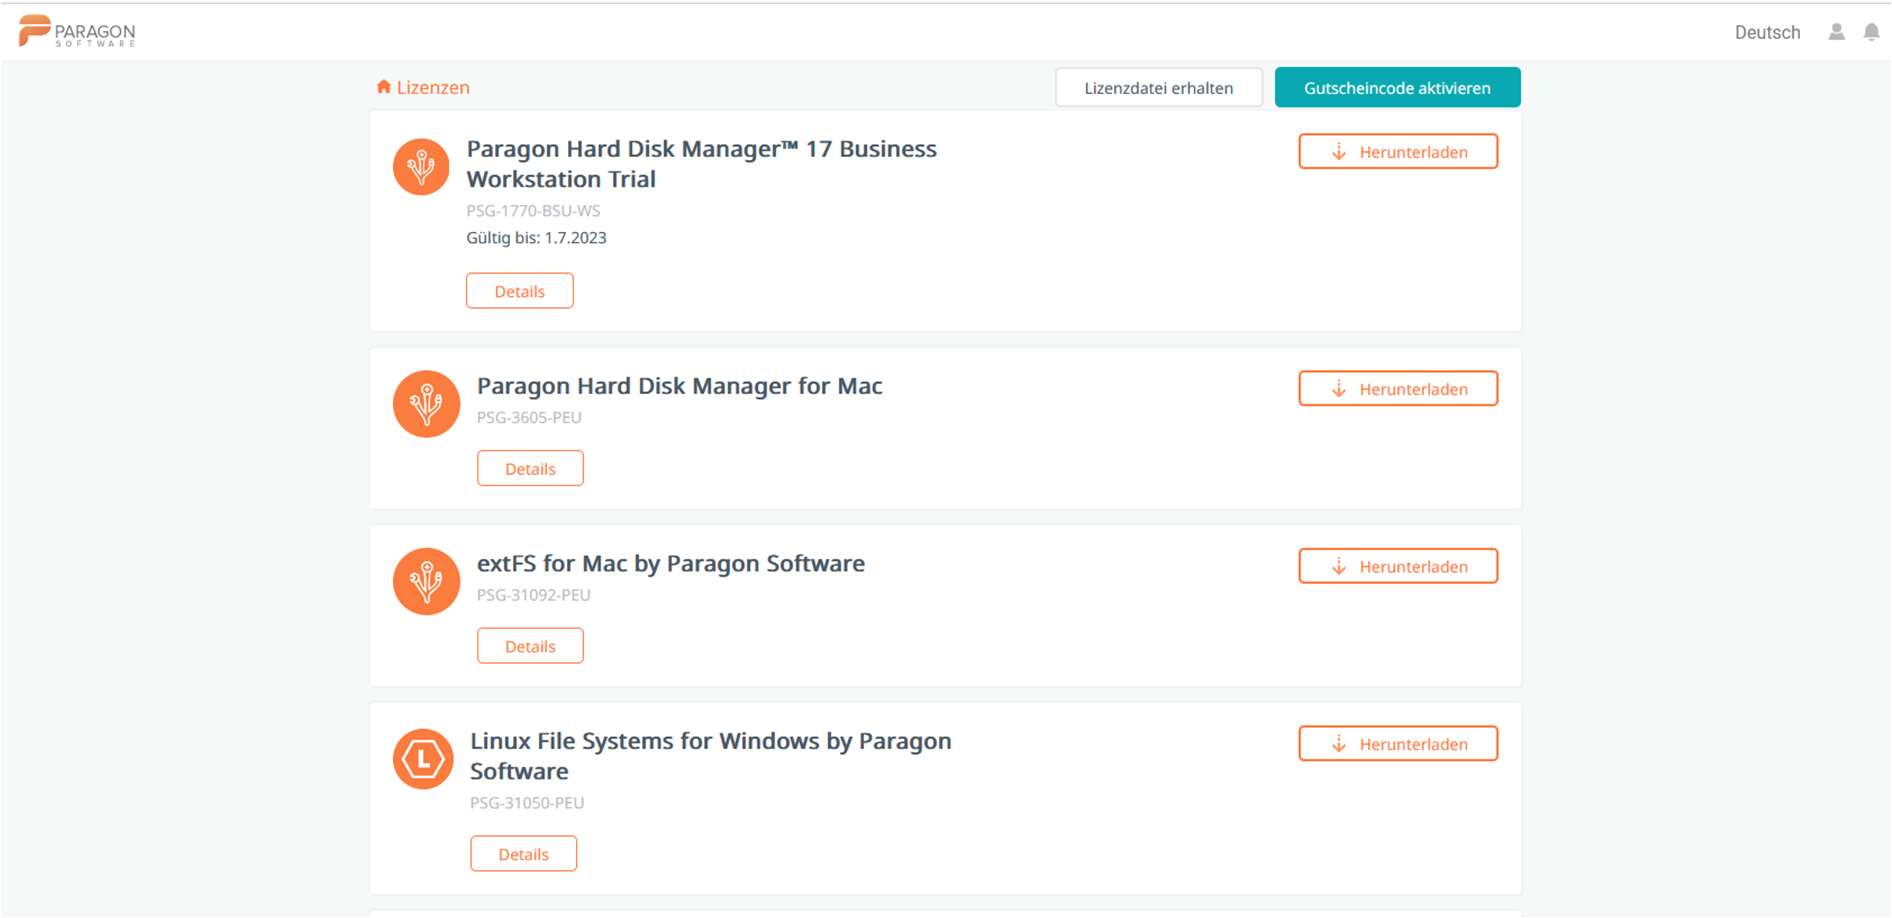The width and height of the screenshot is (1892, 918).
Task: Download Hard Disk Manager 17 Business Workstation Trial
Action: point(1397,152)
